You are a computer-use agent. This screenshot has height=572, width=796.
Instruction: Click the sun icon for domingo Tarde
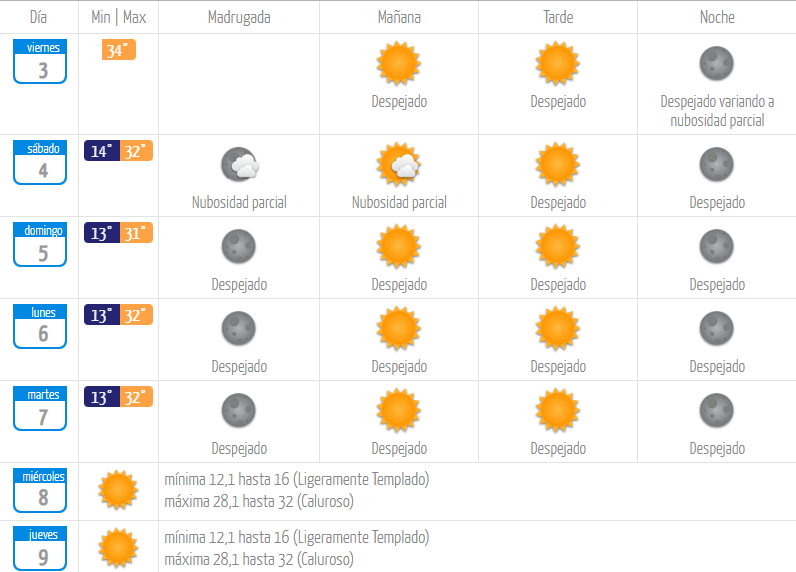point(557,246)
